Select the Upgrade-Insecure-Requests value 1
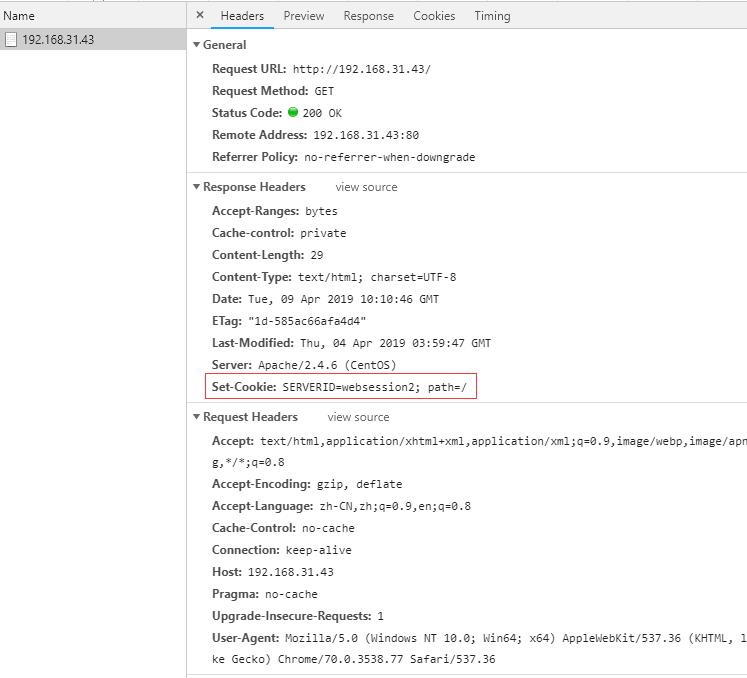The width and height of the screenshot is (747, 678). tap(380, 616)
